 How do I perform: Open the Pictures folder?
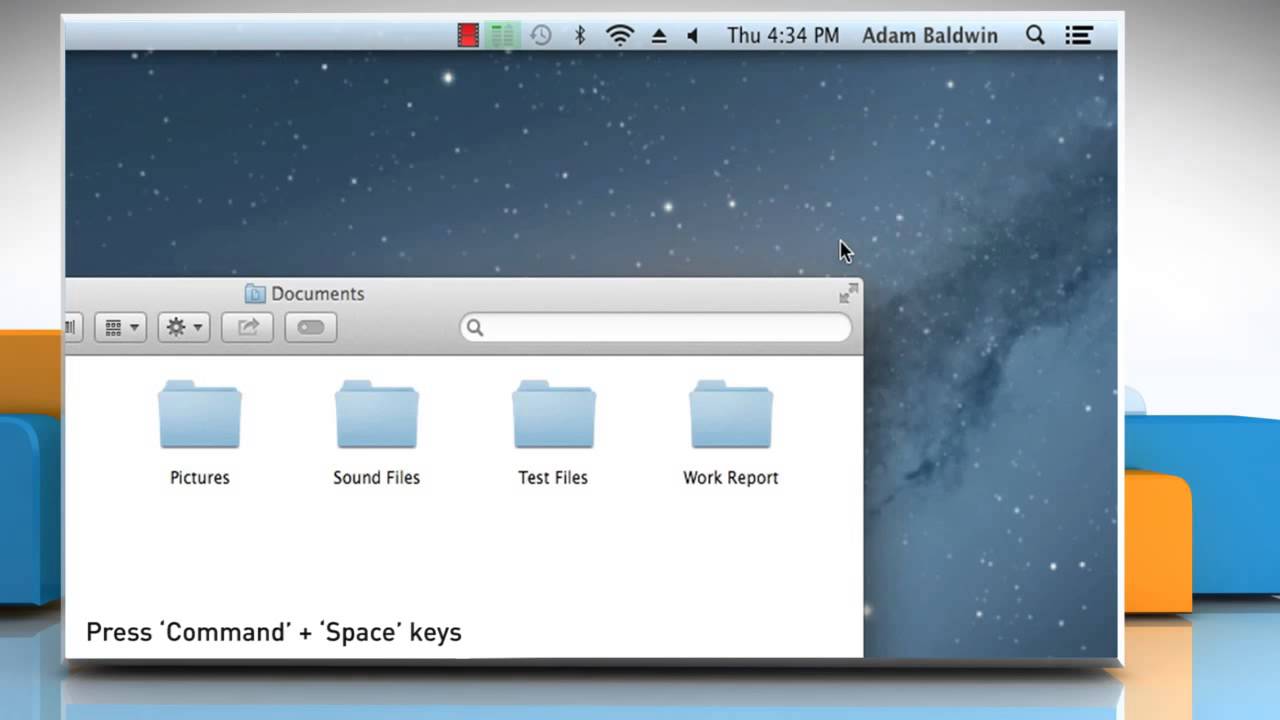tap(200, 414)
